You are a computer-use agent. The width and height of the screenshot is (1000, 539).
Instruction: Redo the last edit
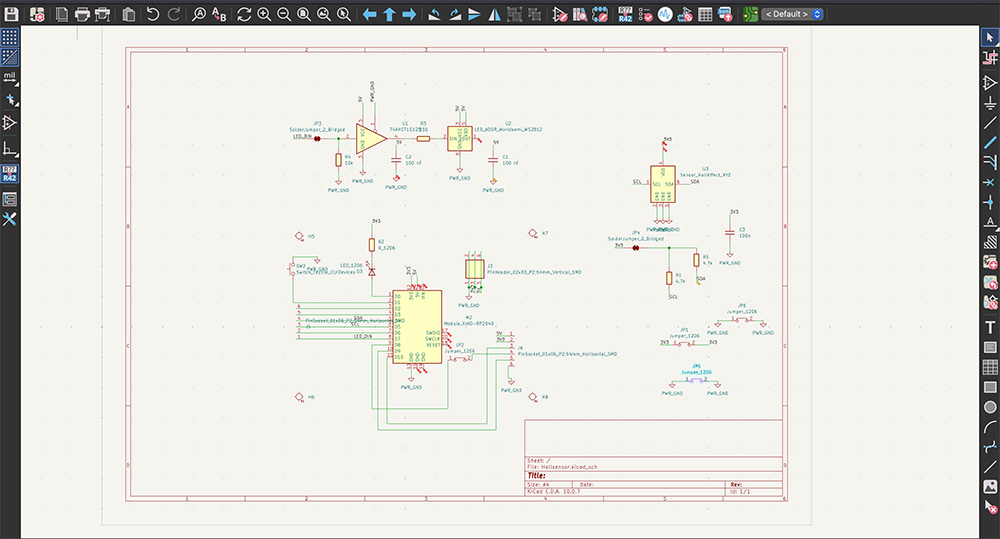(x=173, y=14)
